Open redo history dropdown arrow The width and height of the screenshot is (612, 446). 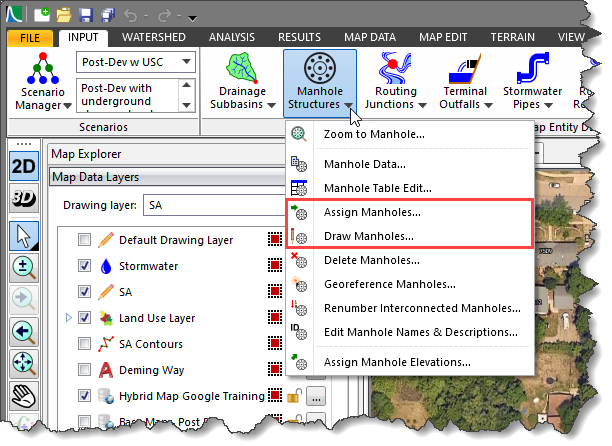tap(180, 16)
